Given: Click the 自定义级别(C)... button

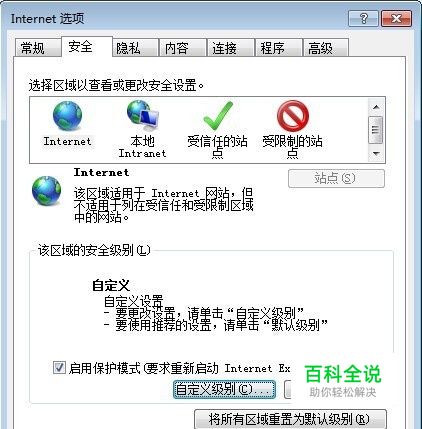Looking at the screenshot, I should tap(224, 389).
